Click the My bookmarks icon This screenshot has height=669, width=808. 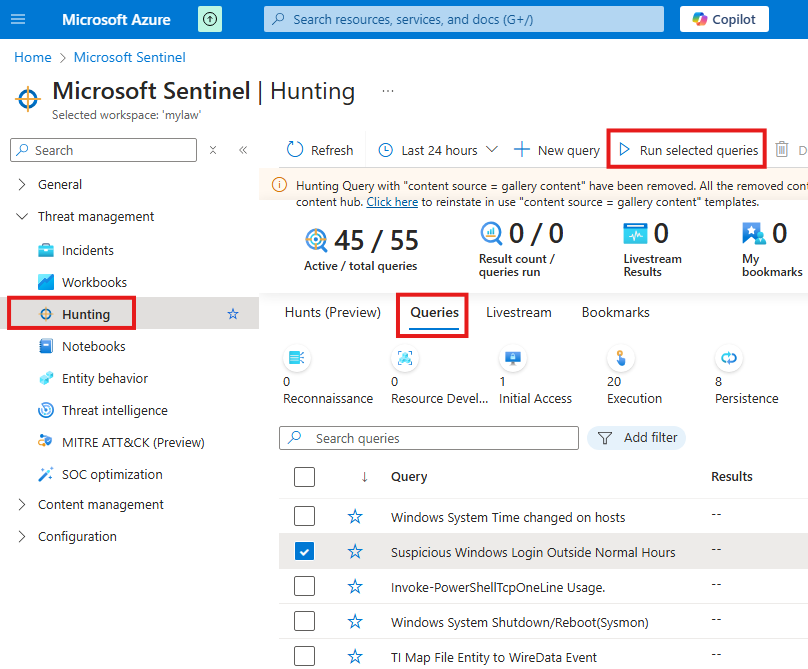(x=753, y=233)
